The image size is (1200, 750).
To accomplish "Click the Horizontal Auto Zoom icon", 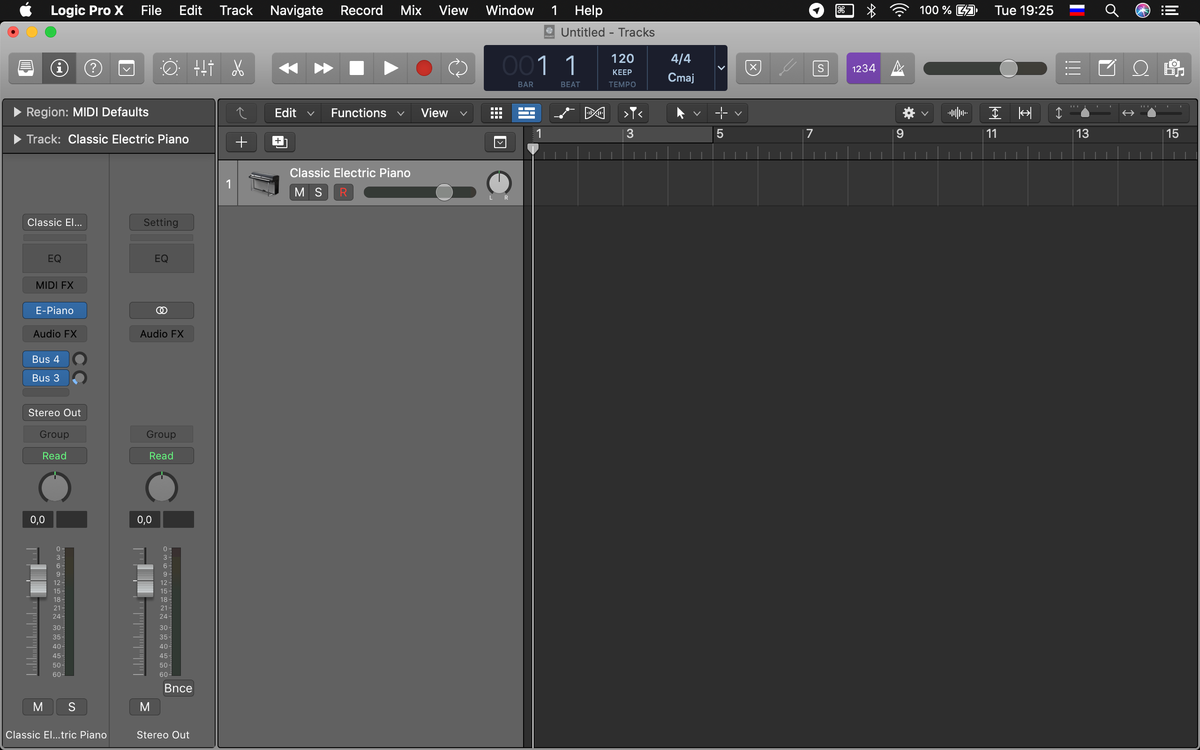I will pos(1025,113).
